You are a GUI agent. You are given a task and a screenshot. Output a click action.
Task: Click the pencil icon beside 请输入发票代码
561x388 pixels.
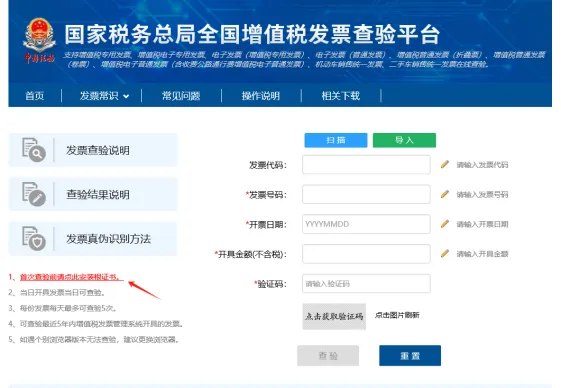coord(445,164)
